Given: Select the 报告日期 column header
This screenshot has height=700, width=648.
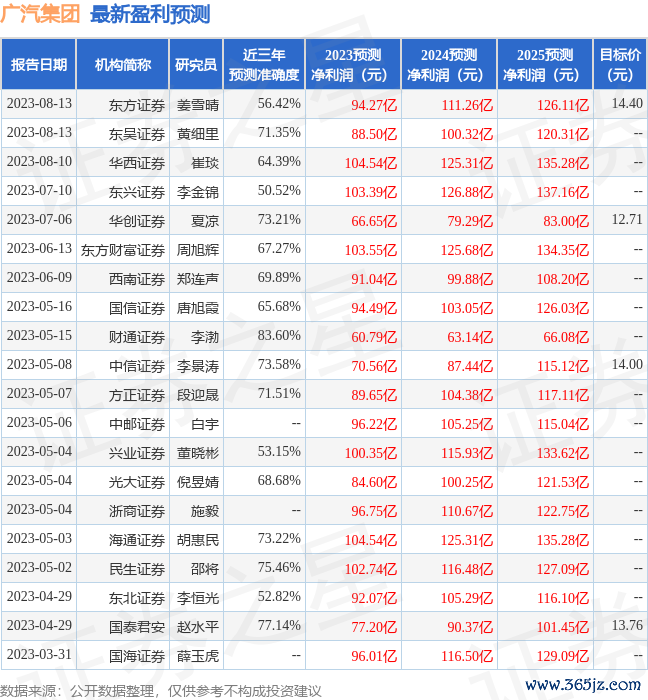Looking at the screenshot, I should [39, 65].
